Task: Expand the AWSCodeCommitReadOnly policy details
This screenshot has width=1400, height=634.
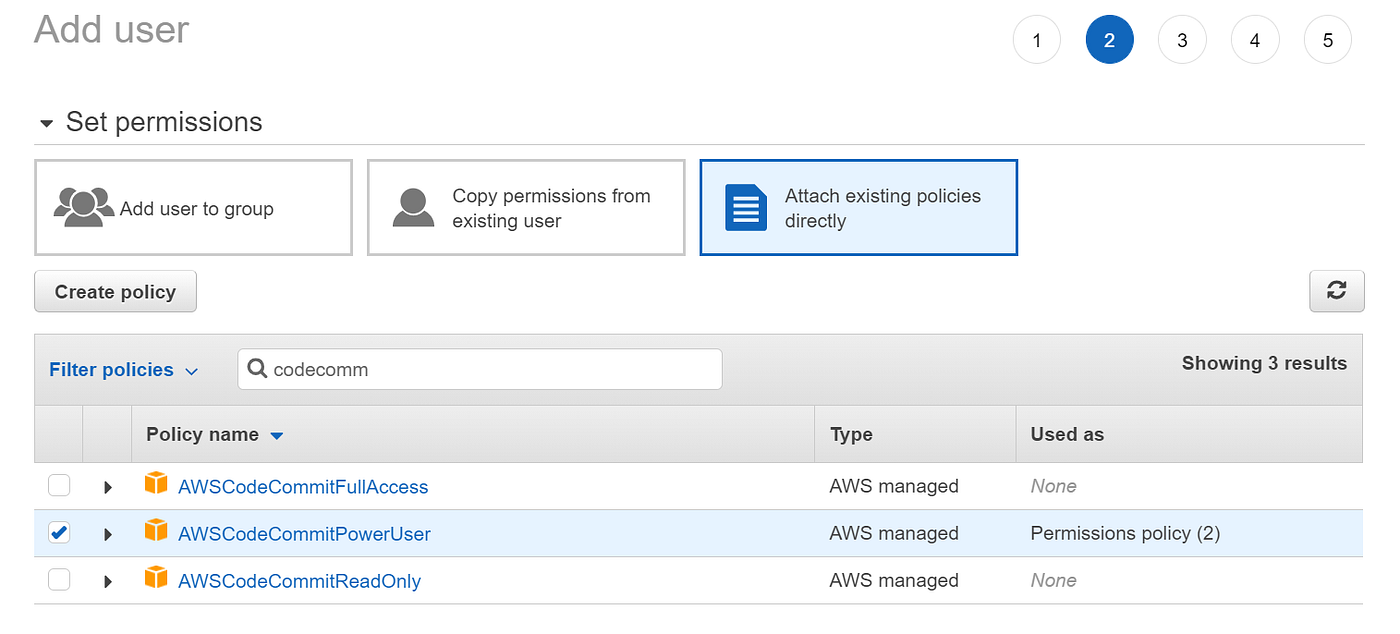Action: [x=108, y=581]
